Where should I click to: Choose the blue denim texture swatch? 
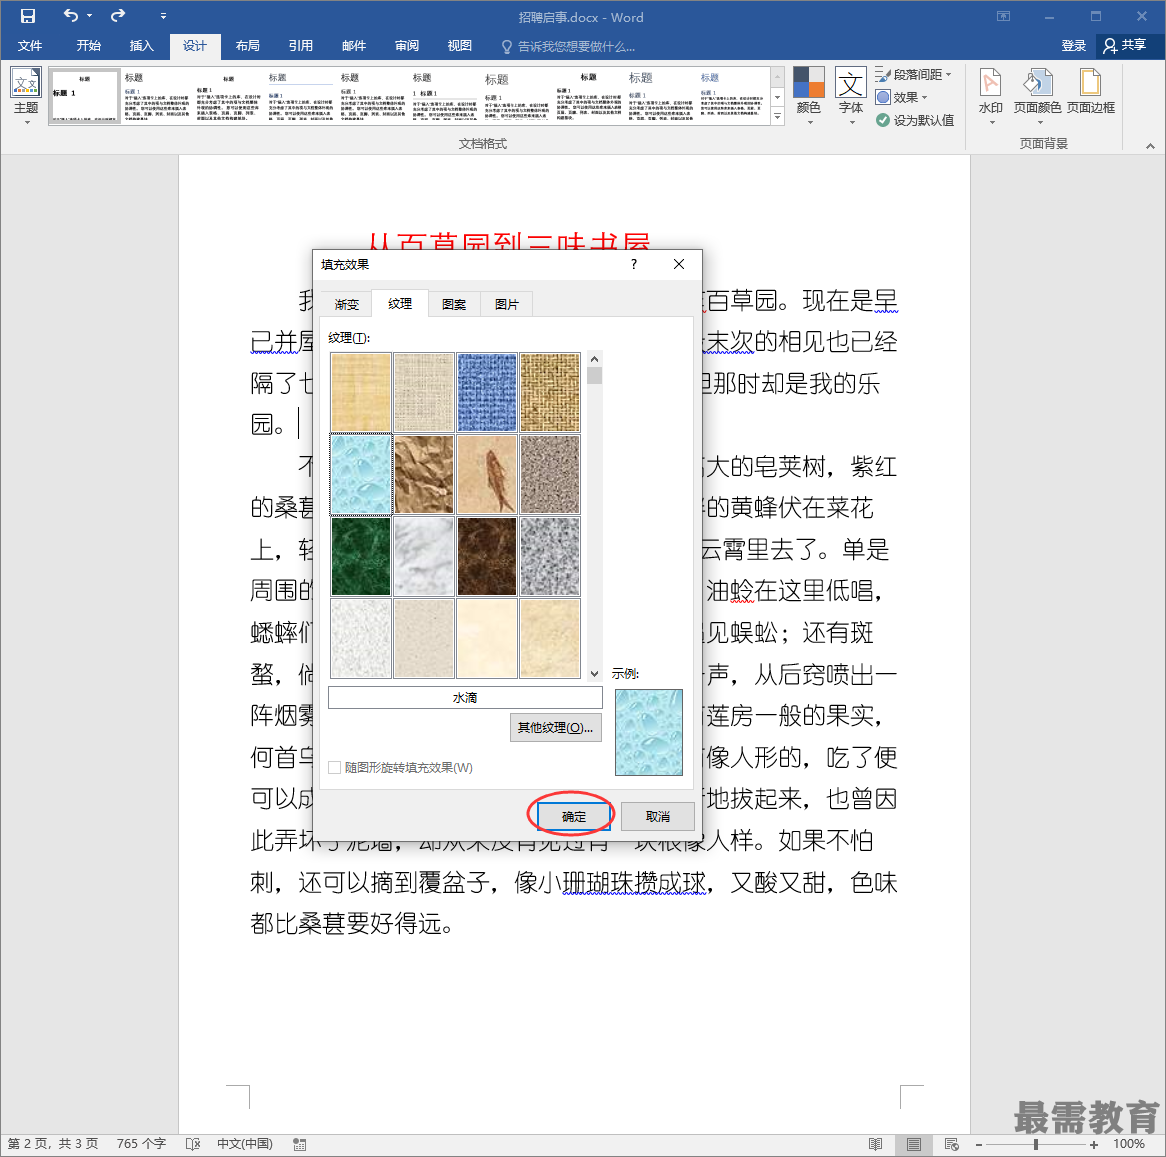coord(486,392)
